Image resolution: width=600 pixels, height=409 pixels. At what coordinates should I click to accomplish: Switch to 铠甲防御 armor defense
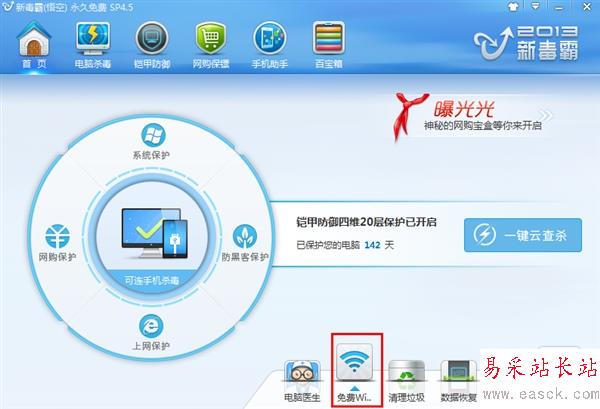(x=152, y=46)
